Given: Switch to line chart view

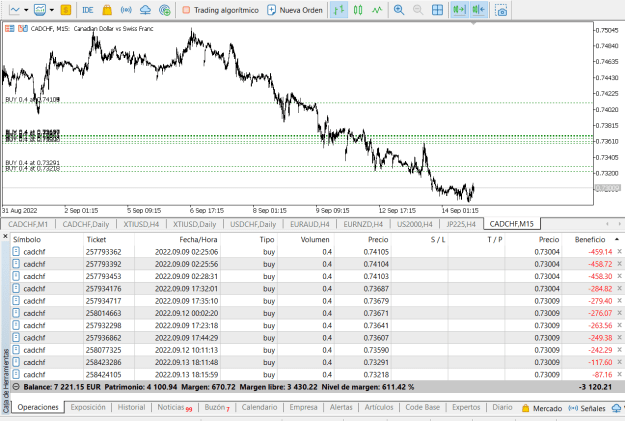Looking at the screenshot, I should (377, 10).
